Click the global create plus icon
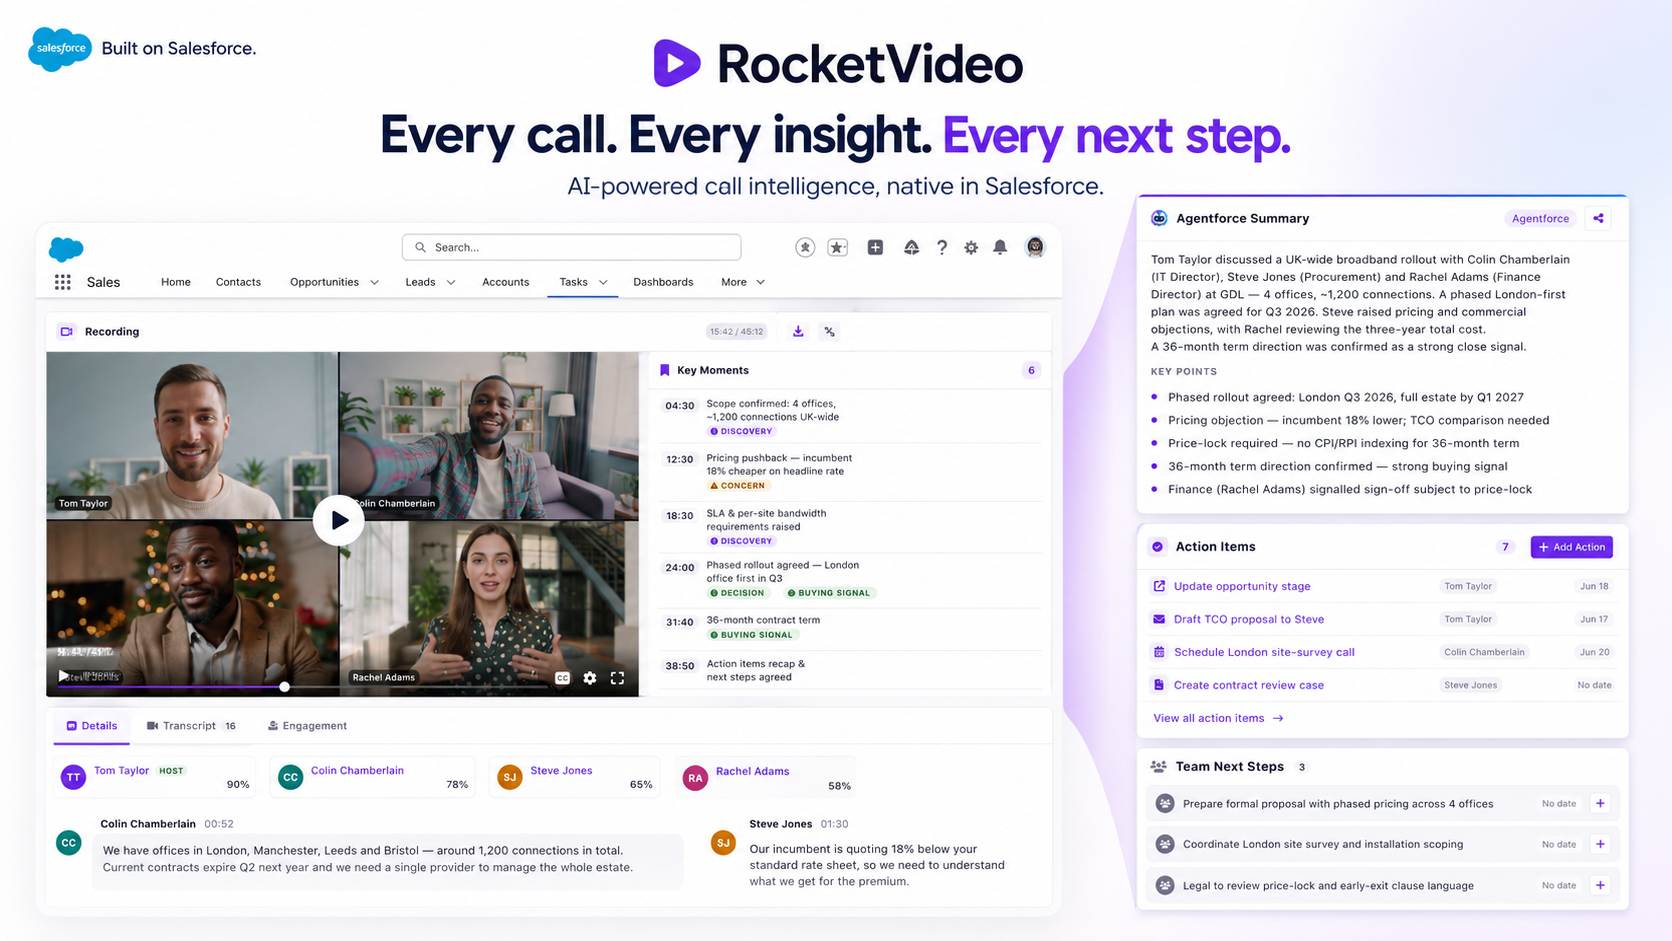The height and width of the screenshot is (941, 1672). [875, 247]
